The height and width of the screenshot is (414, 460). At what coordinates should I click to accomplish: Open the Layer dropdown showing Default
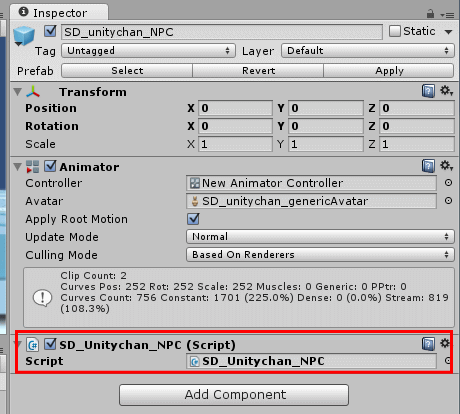(x=368, y=51)
